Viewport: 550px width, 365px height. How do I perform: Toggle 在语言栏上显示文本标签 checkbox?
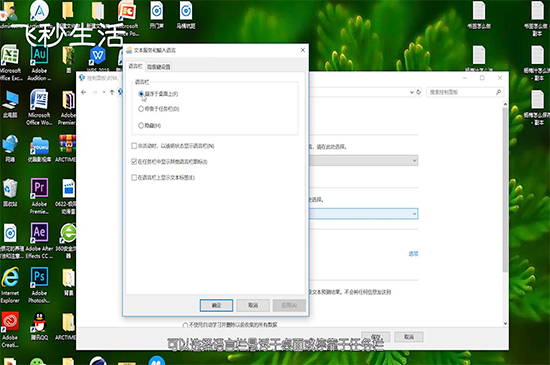(134, 178)
